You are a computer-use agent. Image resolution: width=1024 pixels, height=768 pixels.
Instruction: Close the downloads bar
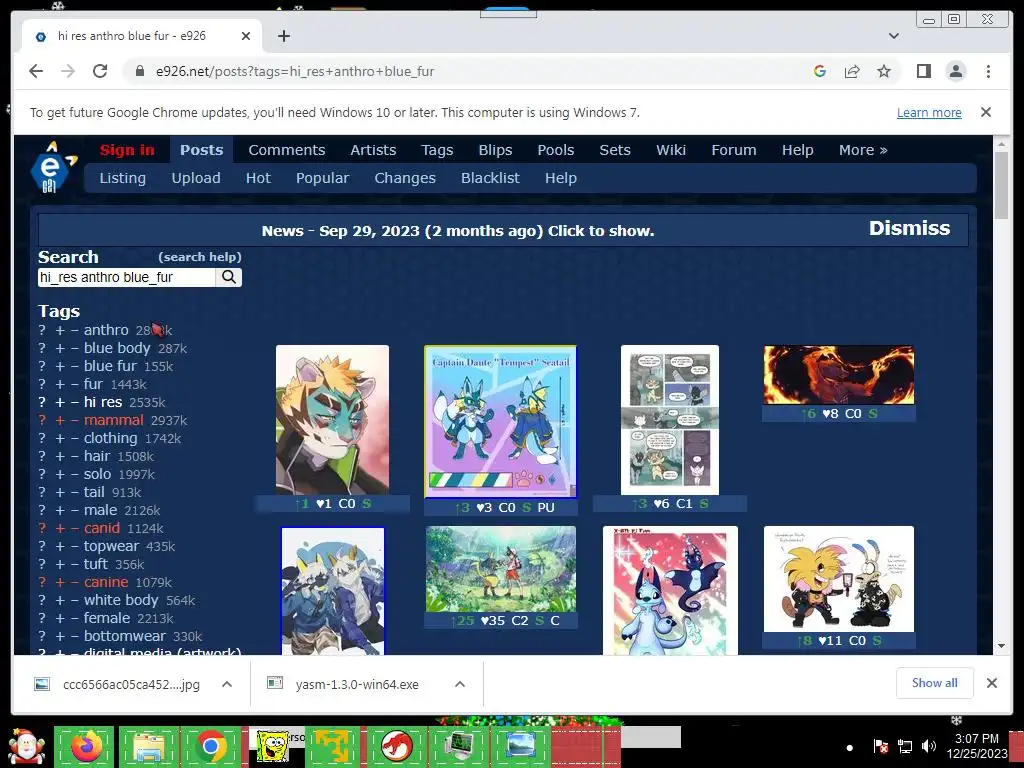[x=992, y=683]
